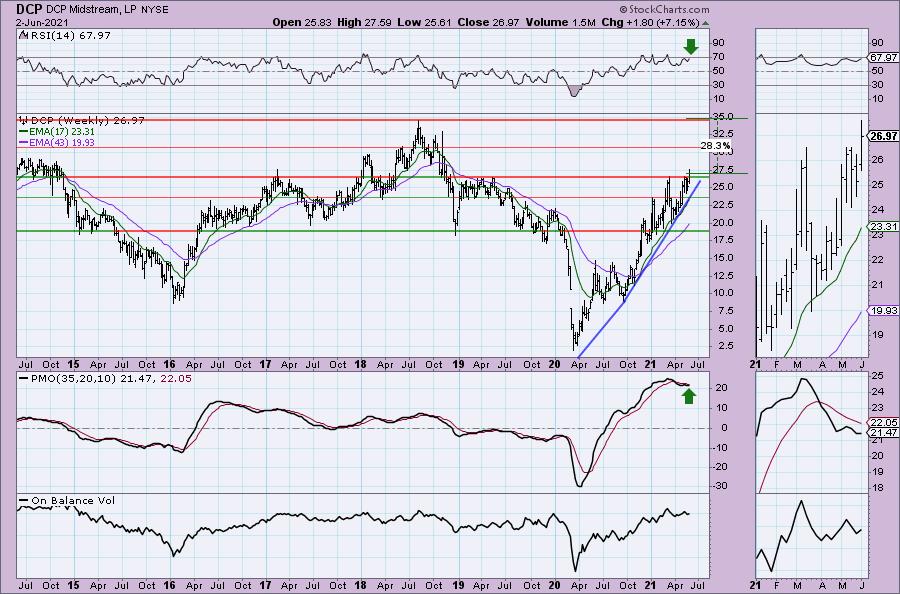Click the EMA(43) 19.93 legend text

tap(61, 142)
